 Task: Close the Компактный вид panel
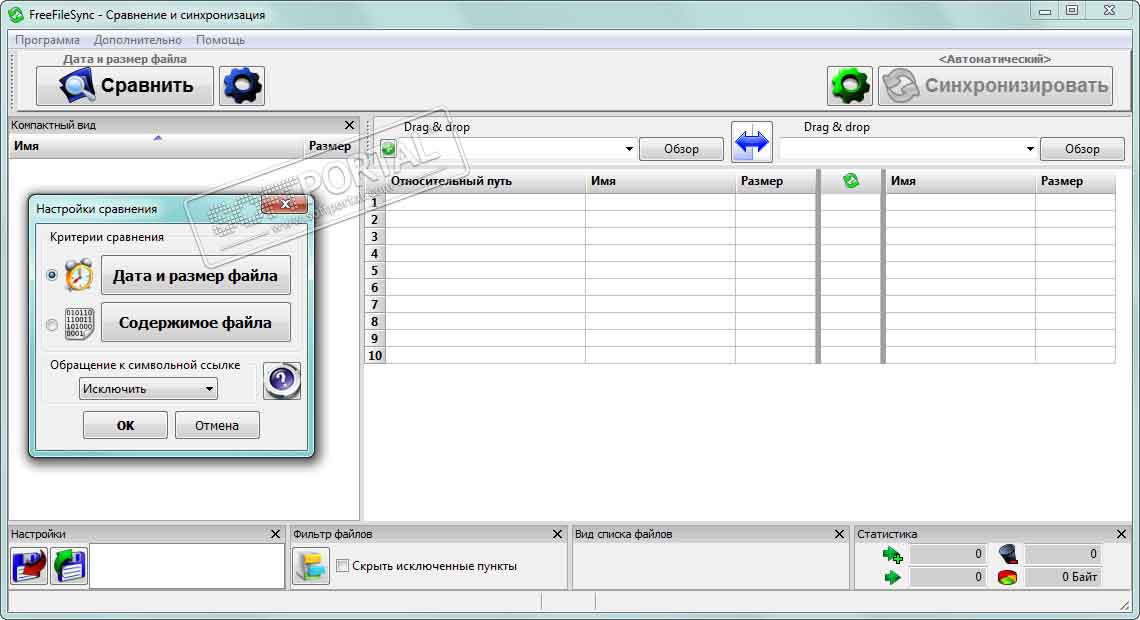coord(349,125)
